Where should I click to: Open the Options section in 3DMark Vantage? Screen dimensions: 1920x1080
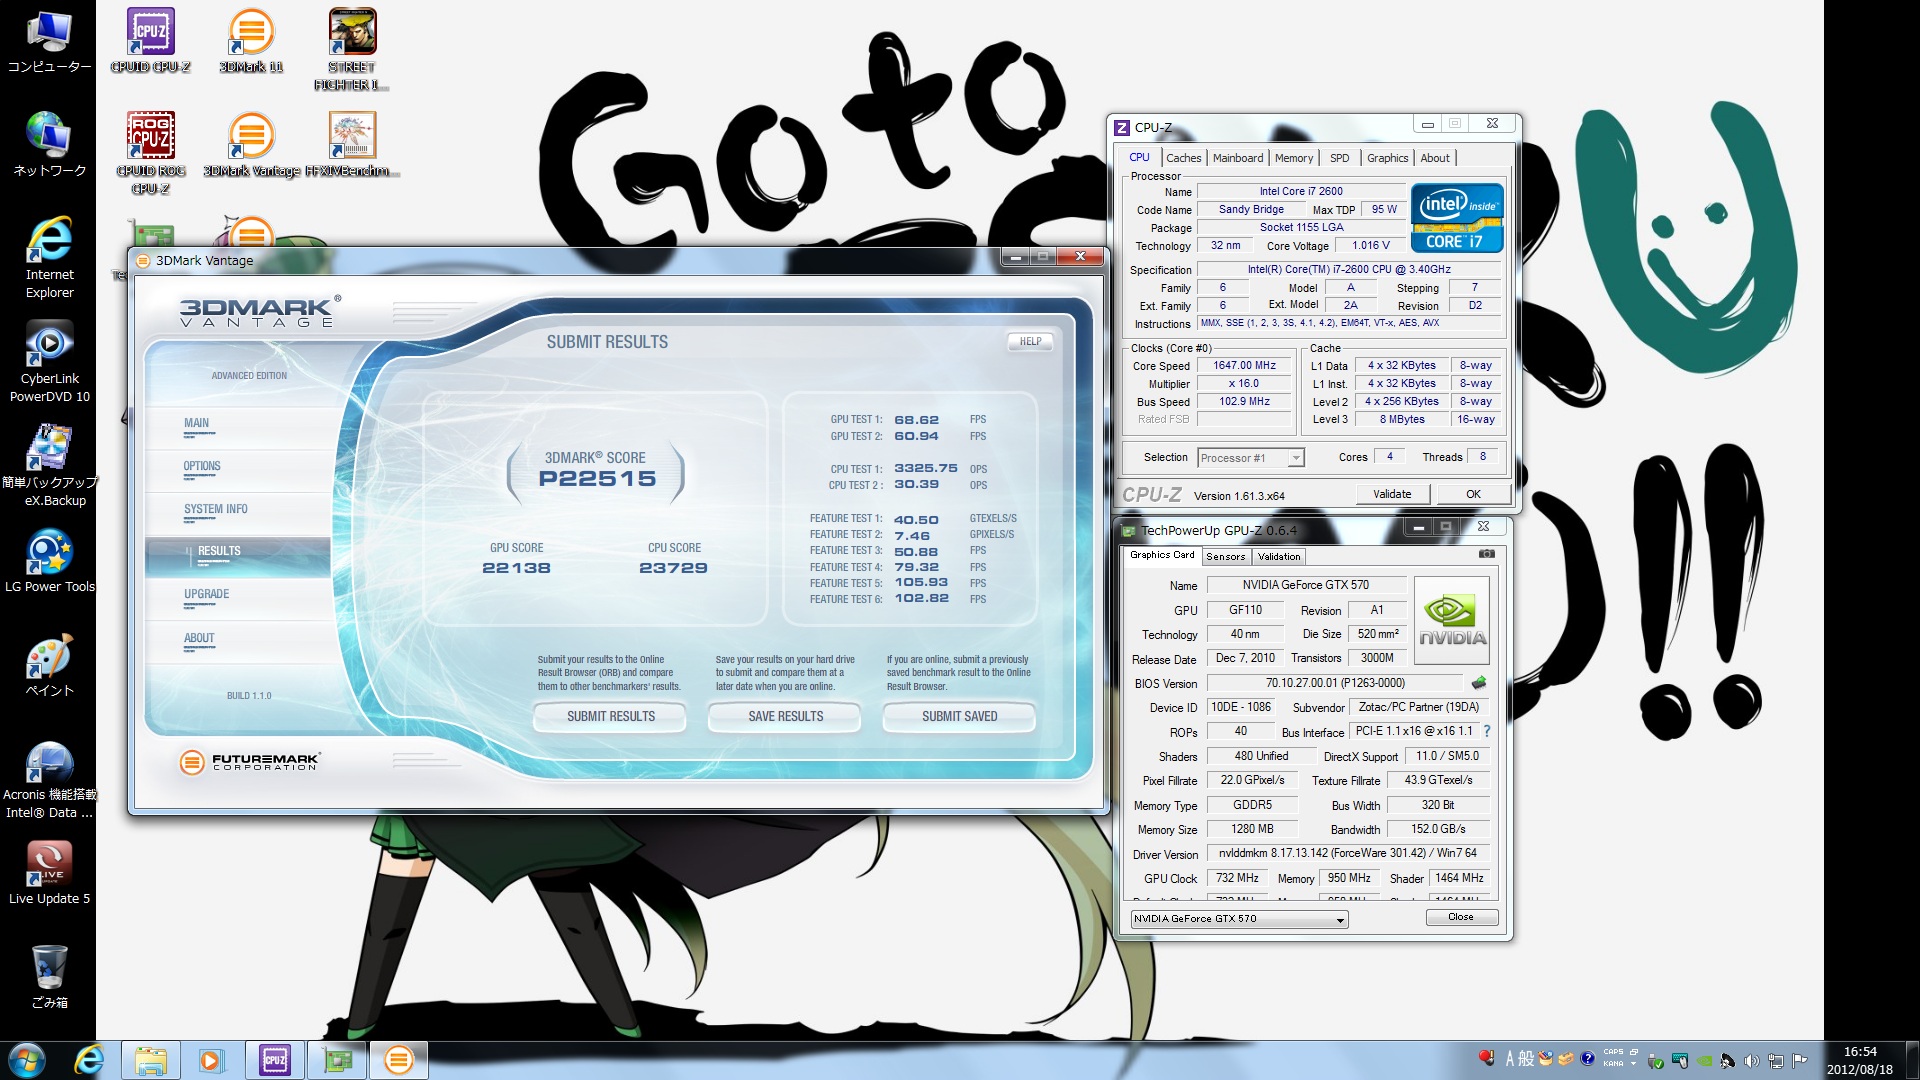click(x=202, y=467)
